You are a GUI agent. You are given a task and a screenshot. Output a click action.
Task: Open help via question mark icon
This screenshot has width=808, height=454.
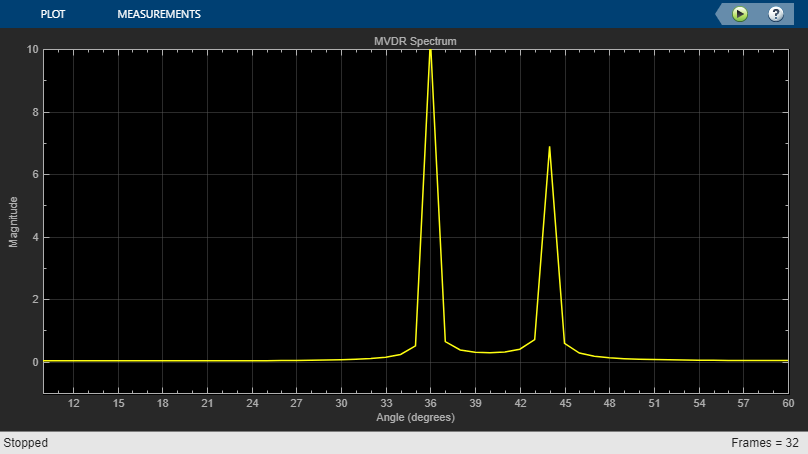776,14
